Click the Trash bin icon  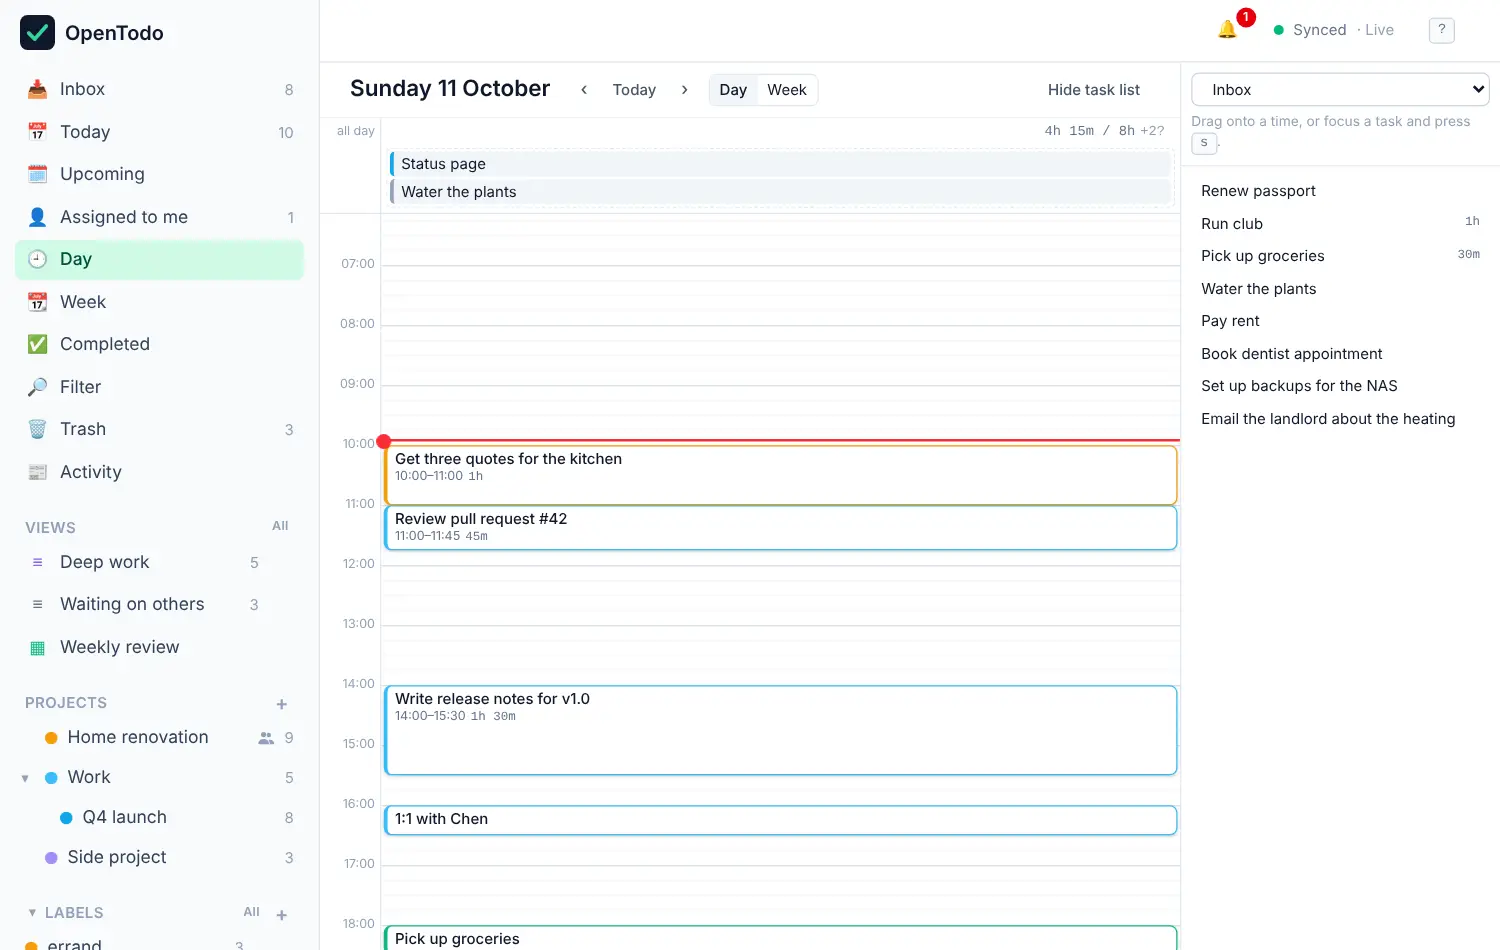(37, 429)
